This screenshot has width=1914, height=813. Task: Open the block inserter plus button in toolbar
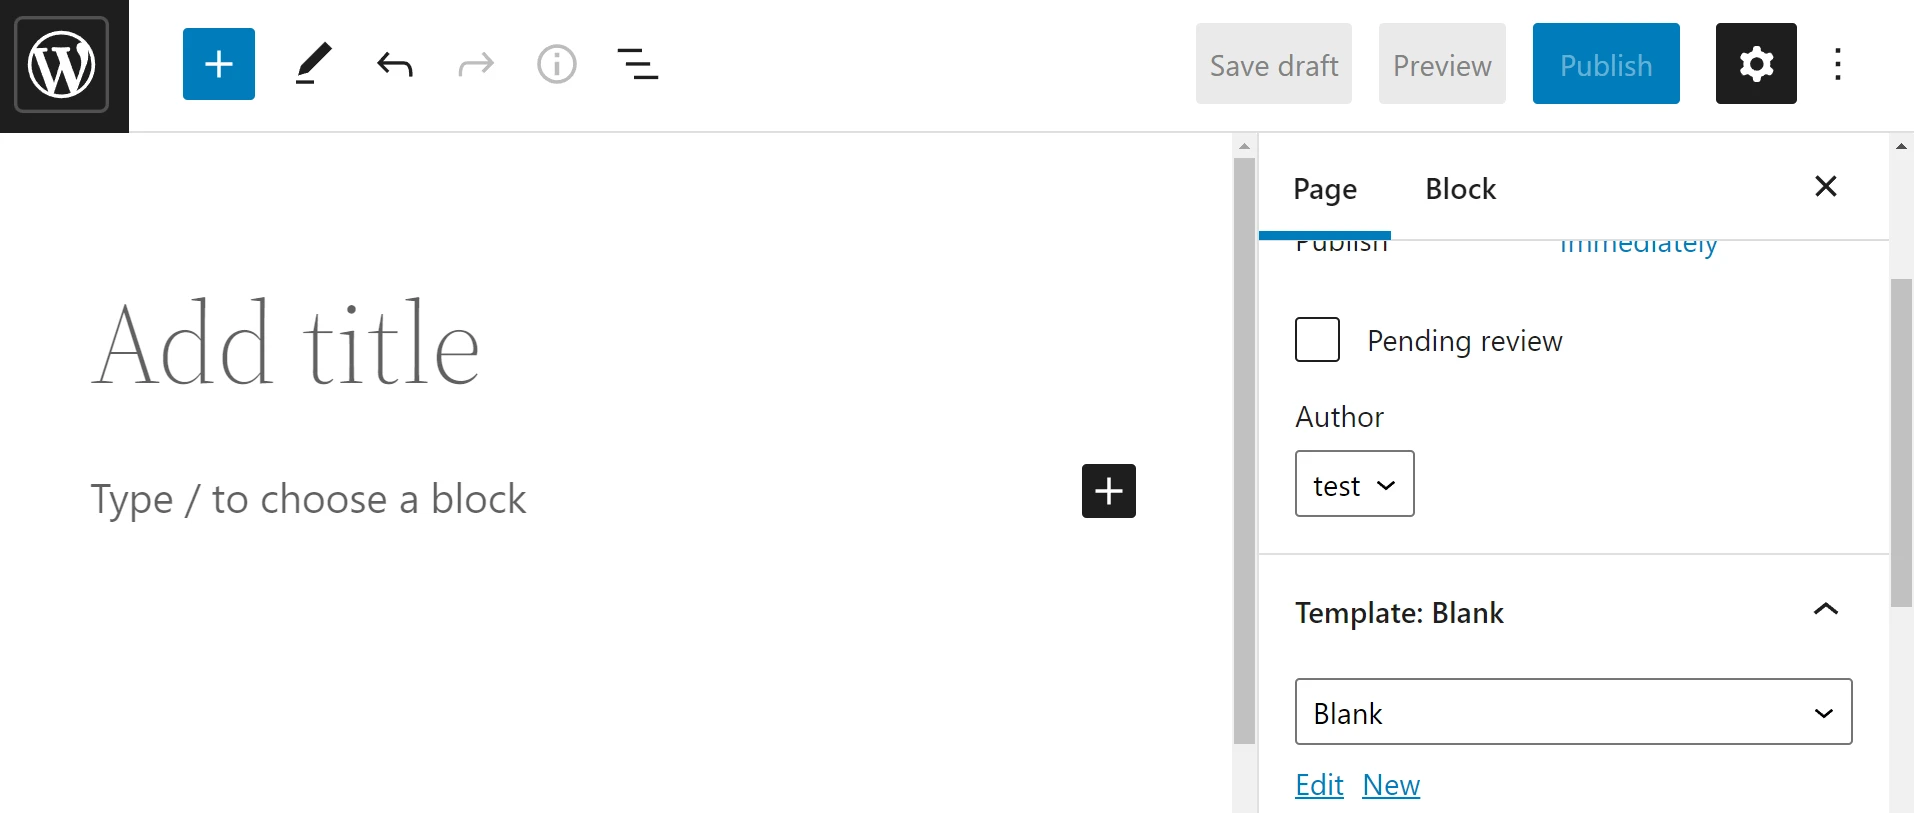coord(219,65)
